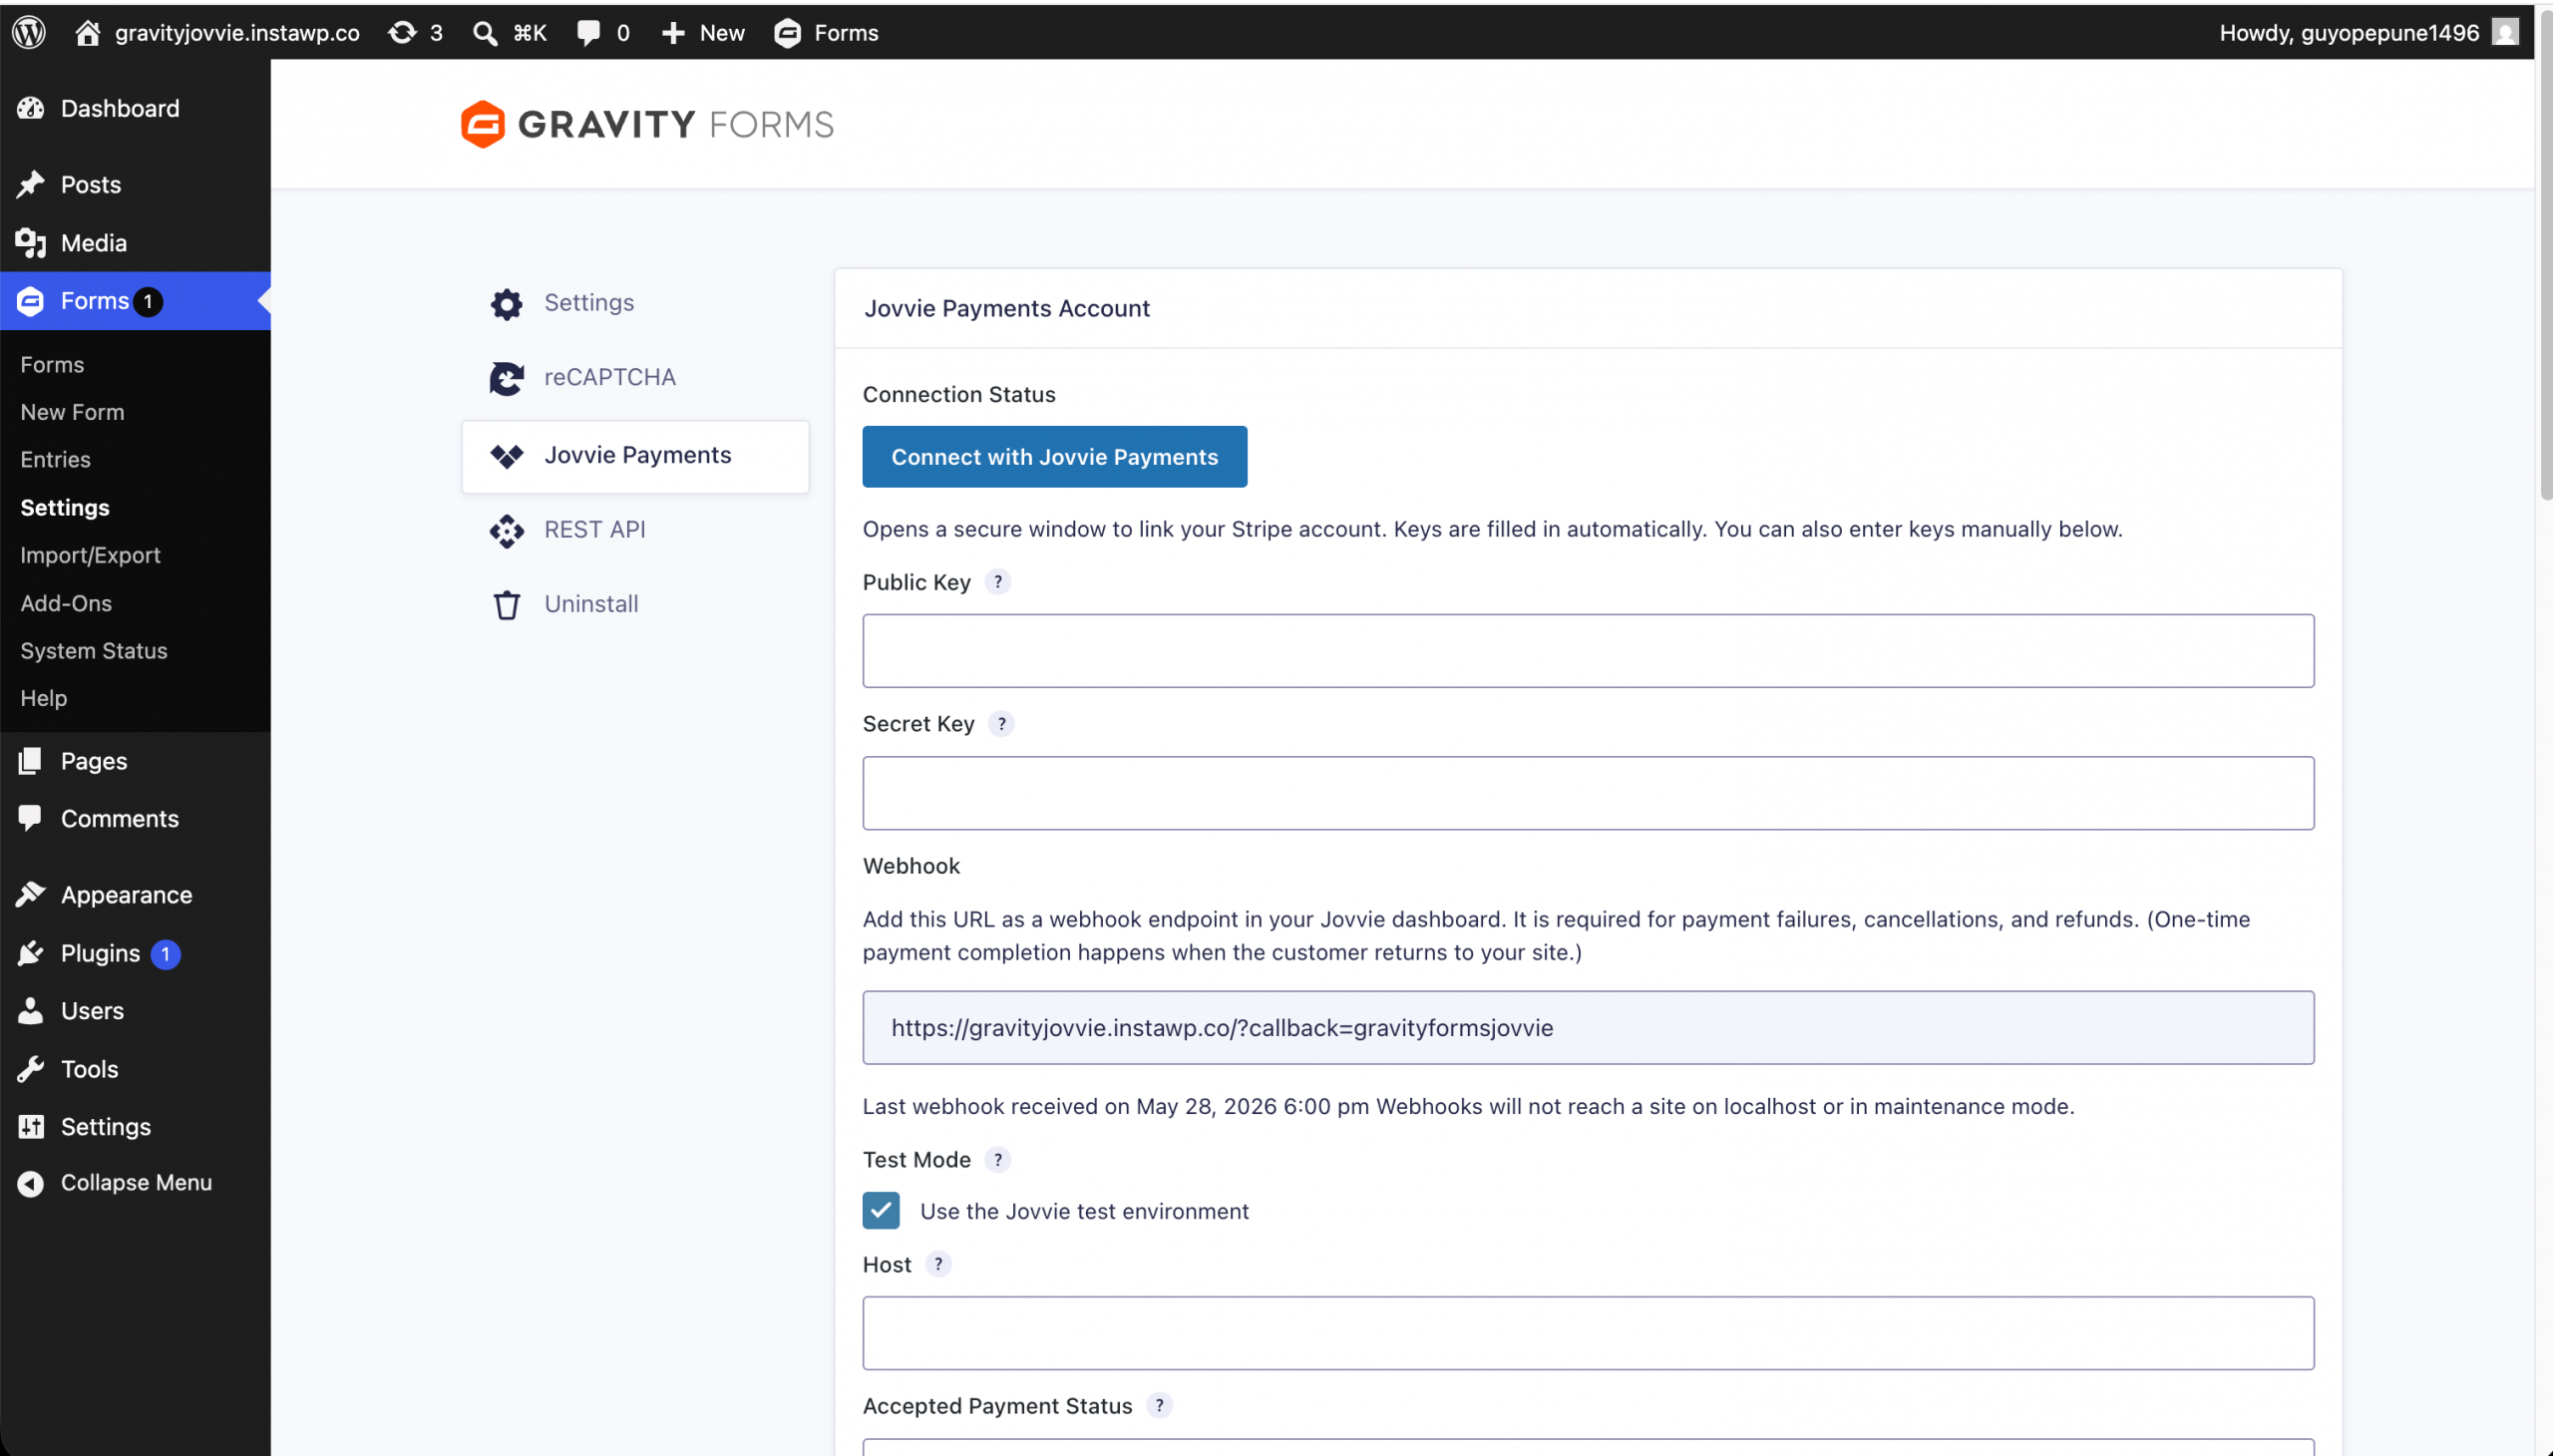Screen dimensions: 2553x1456
Task: Click the Uninstall trash icon
Action: coord(507,605)
